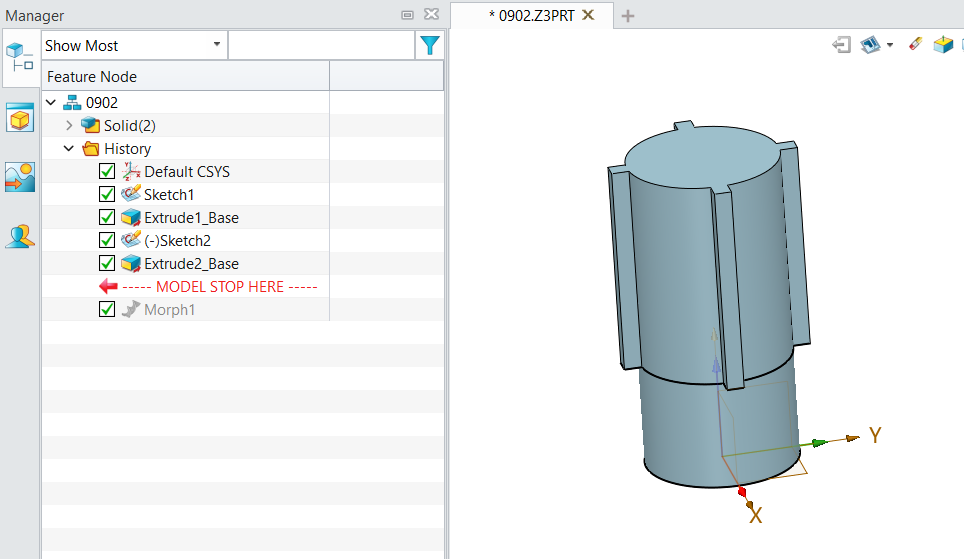Image resolution: width=964 pixels, height=559 pixels.
Task: Open the User Manager people icon
Action: [x=20, y=237]
